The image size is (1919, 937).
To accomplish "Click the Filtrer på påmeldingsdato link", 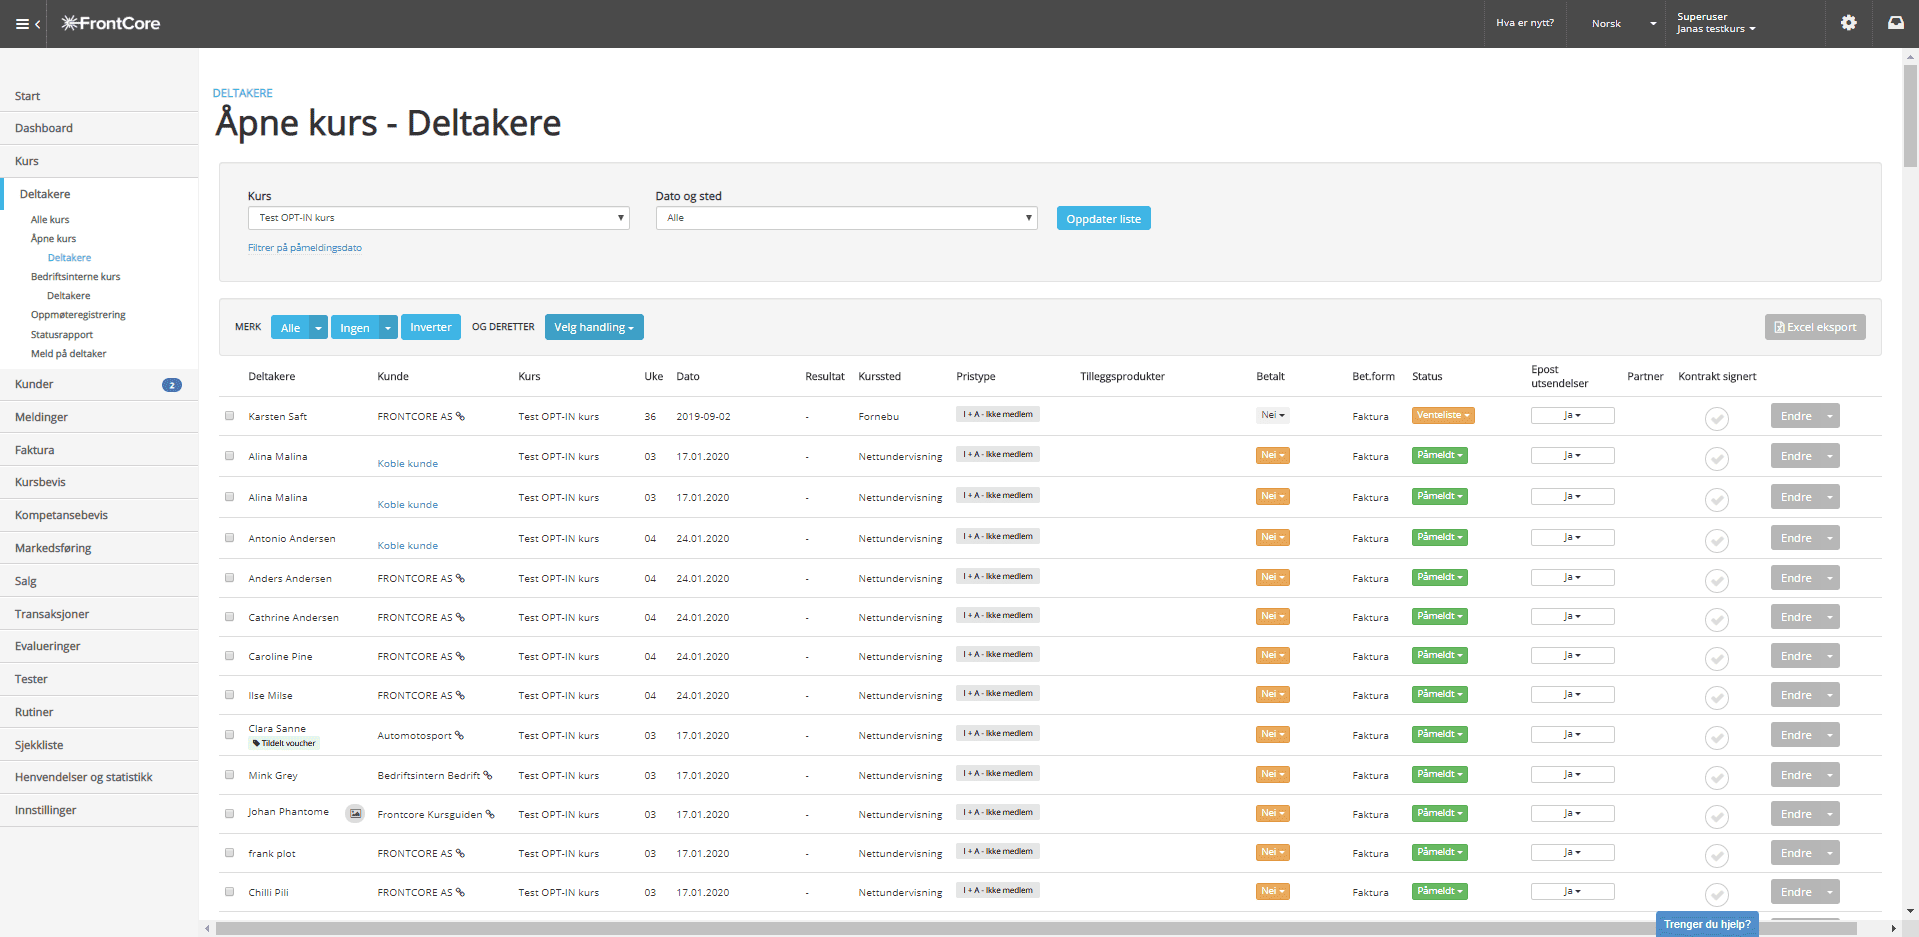I will pos(305,248).
